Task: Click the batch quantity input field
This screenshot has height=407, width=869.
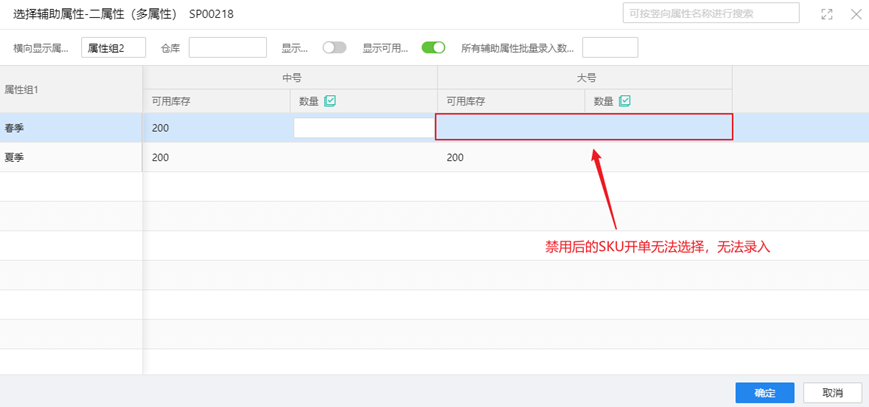Action: (609, 48)
